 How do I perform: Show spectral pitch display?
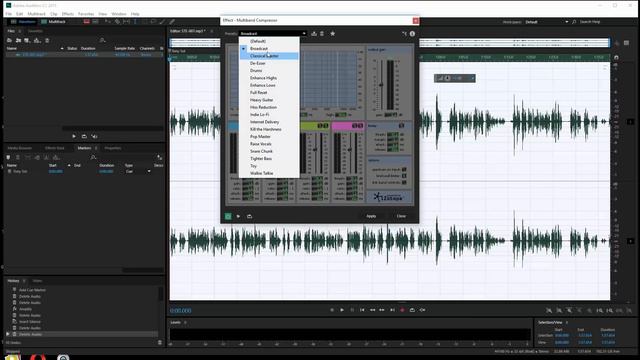pyautogui.click(x=95, y=22)
